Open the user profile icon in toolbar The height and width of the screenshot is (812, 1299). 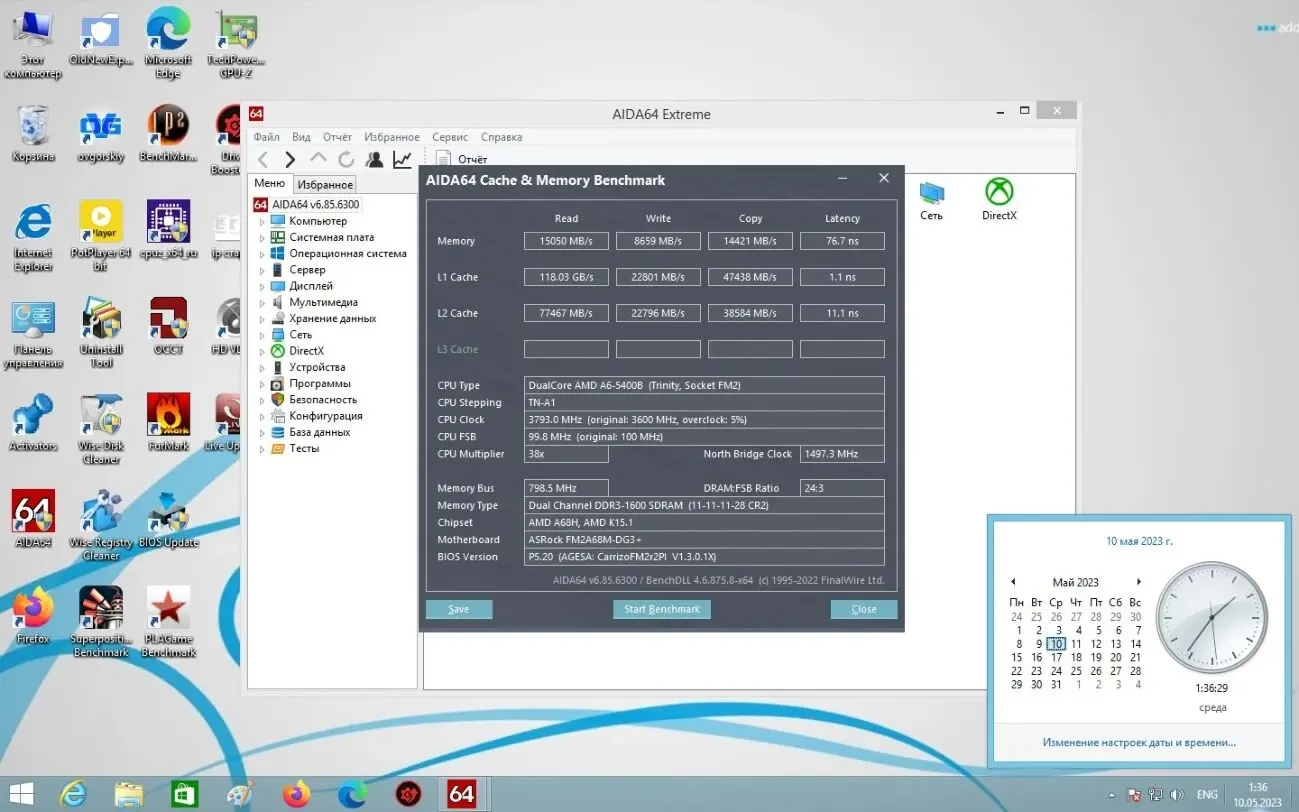[374, 160]
